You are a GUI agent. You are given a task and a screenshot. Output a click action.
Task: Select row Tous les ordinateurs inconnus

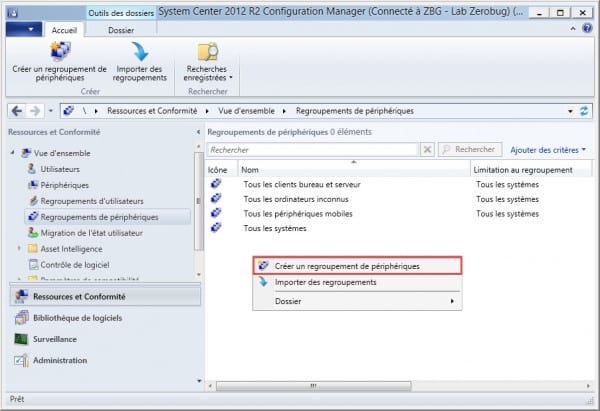pyautogui.click(x=398, y=199)
